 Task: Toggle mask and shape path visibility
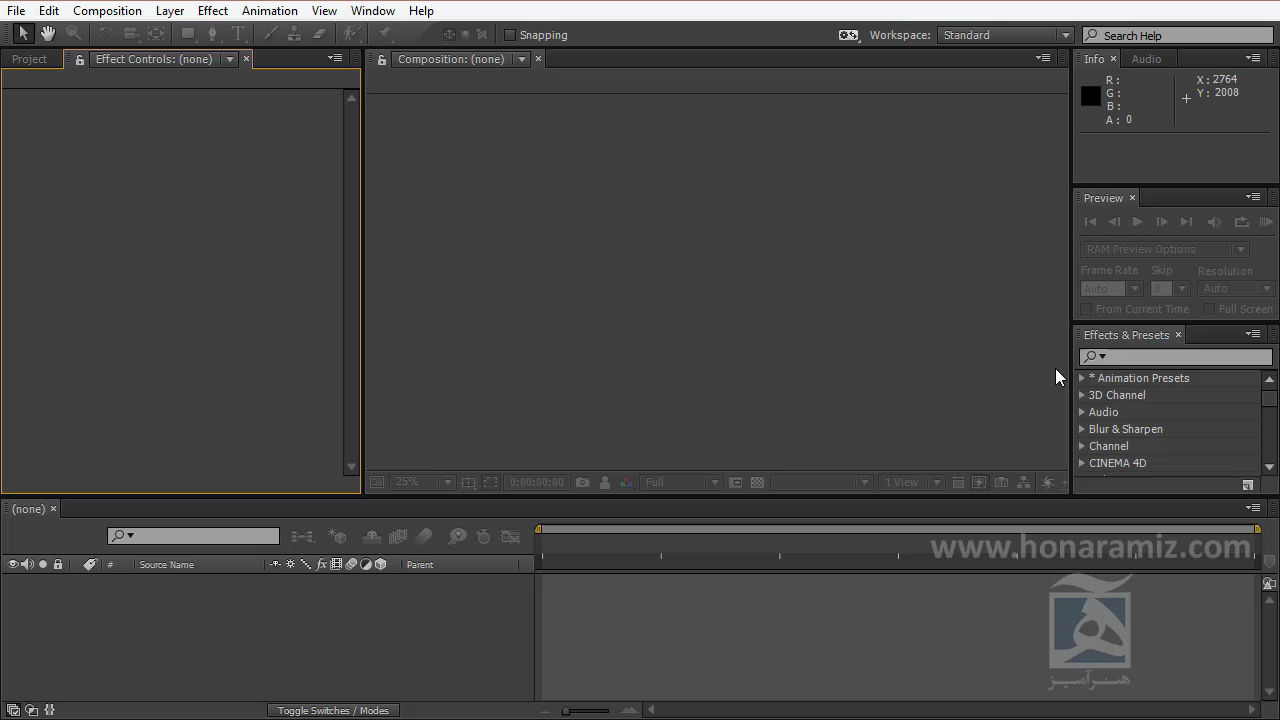pyautogui.click(x=491, y=482)
